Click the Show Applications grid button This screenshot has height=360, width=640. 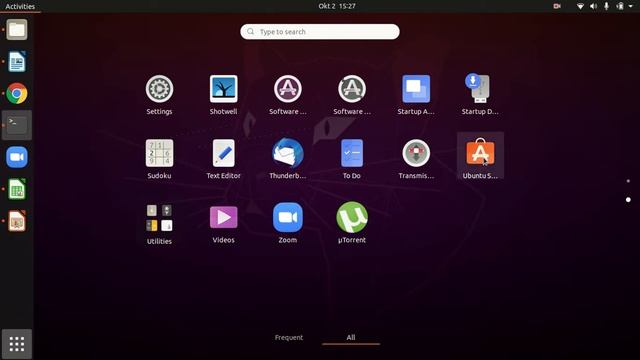[x=17, y=344]
